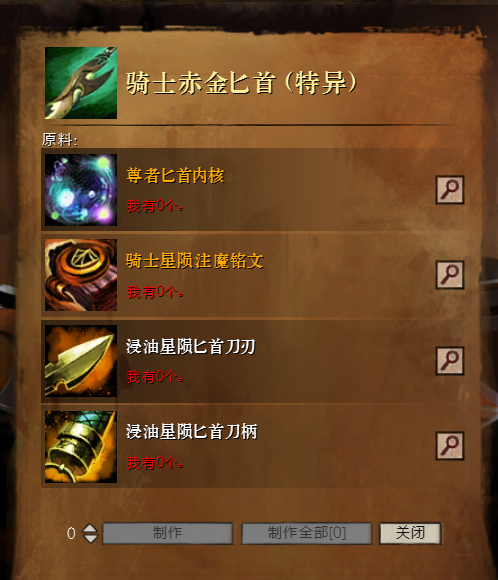Click the 浸油星陨匕首刀柄 hilt icon

pyautogui.click(x=81, y=446)
